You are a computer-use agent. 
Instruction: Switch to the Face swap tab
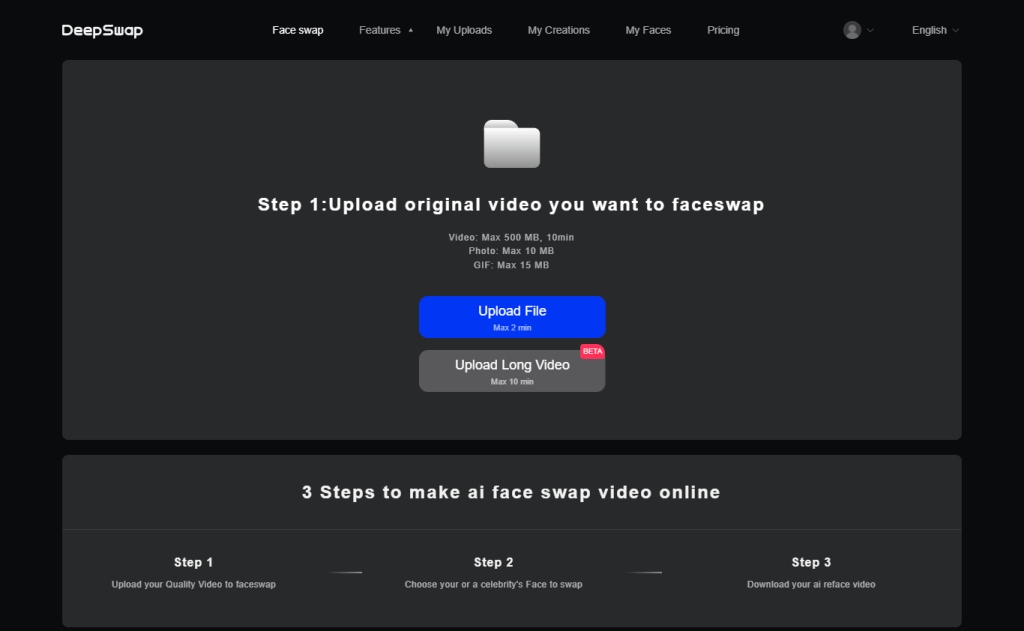(297, 30)
